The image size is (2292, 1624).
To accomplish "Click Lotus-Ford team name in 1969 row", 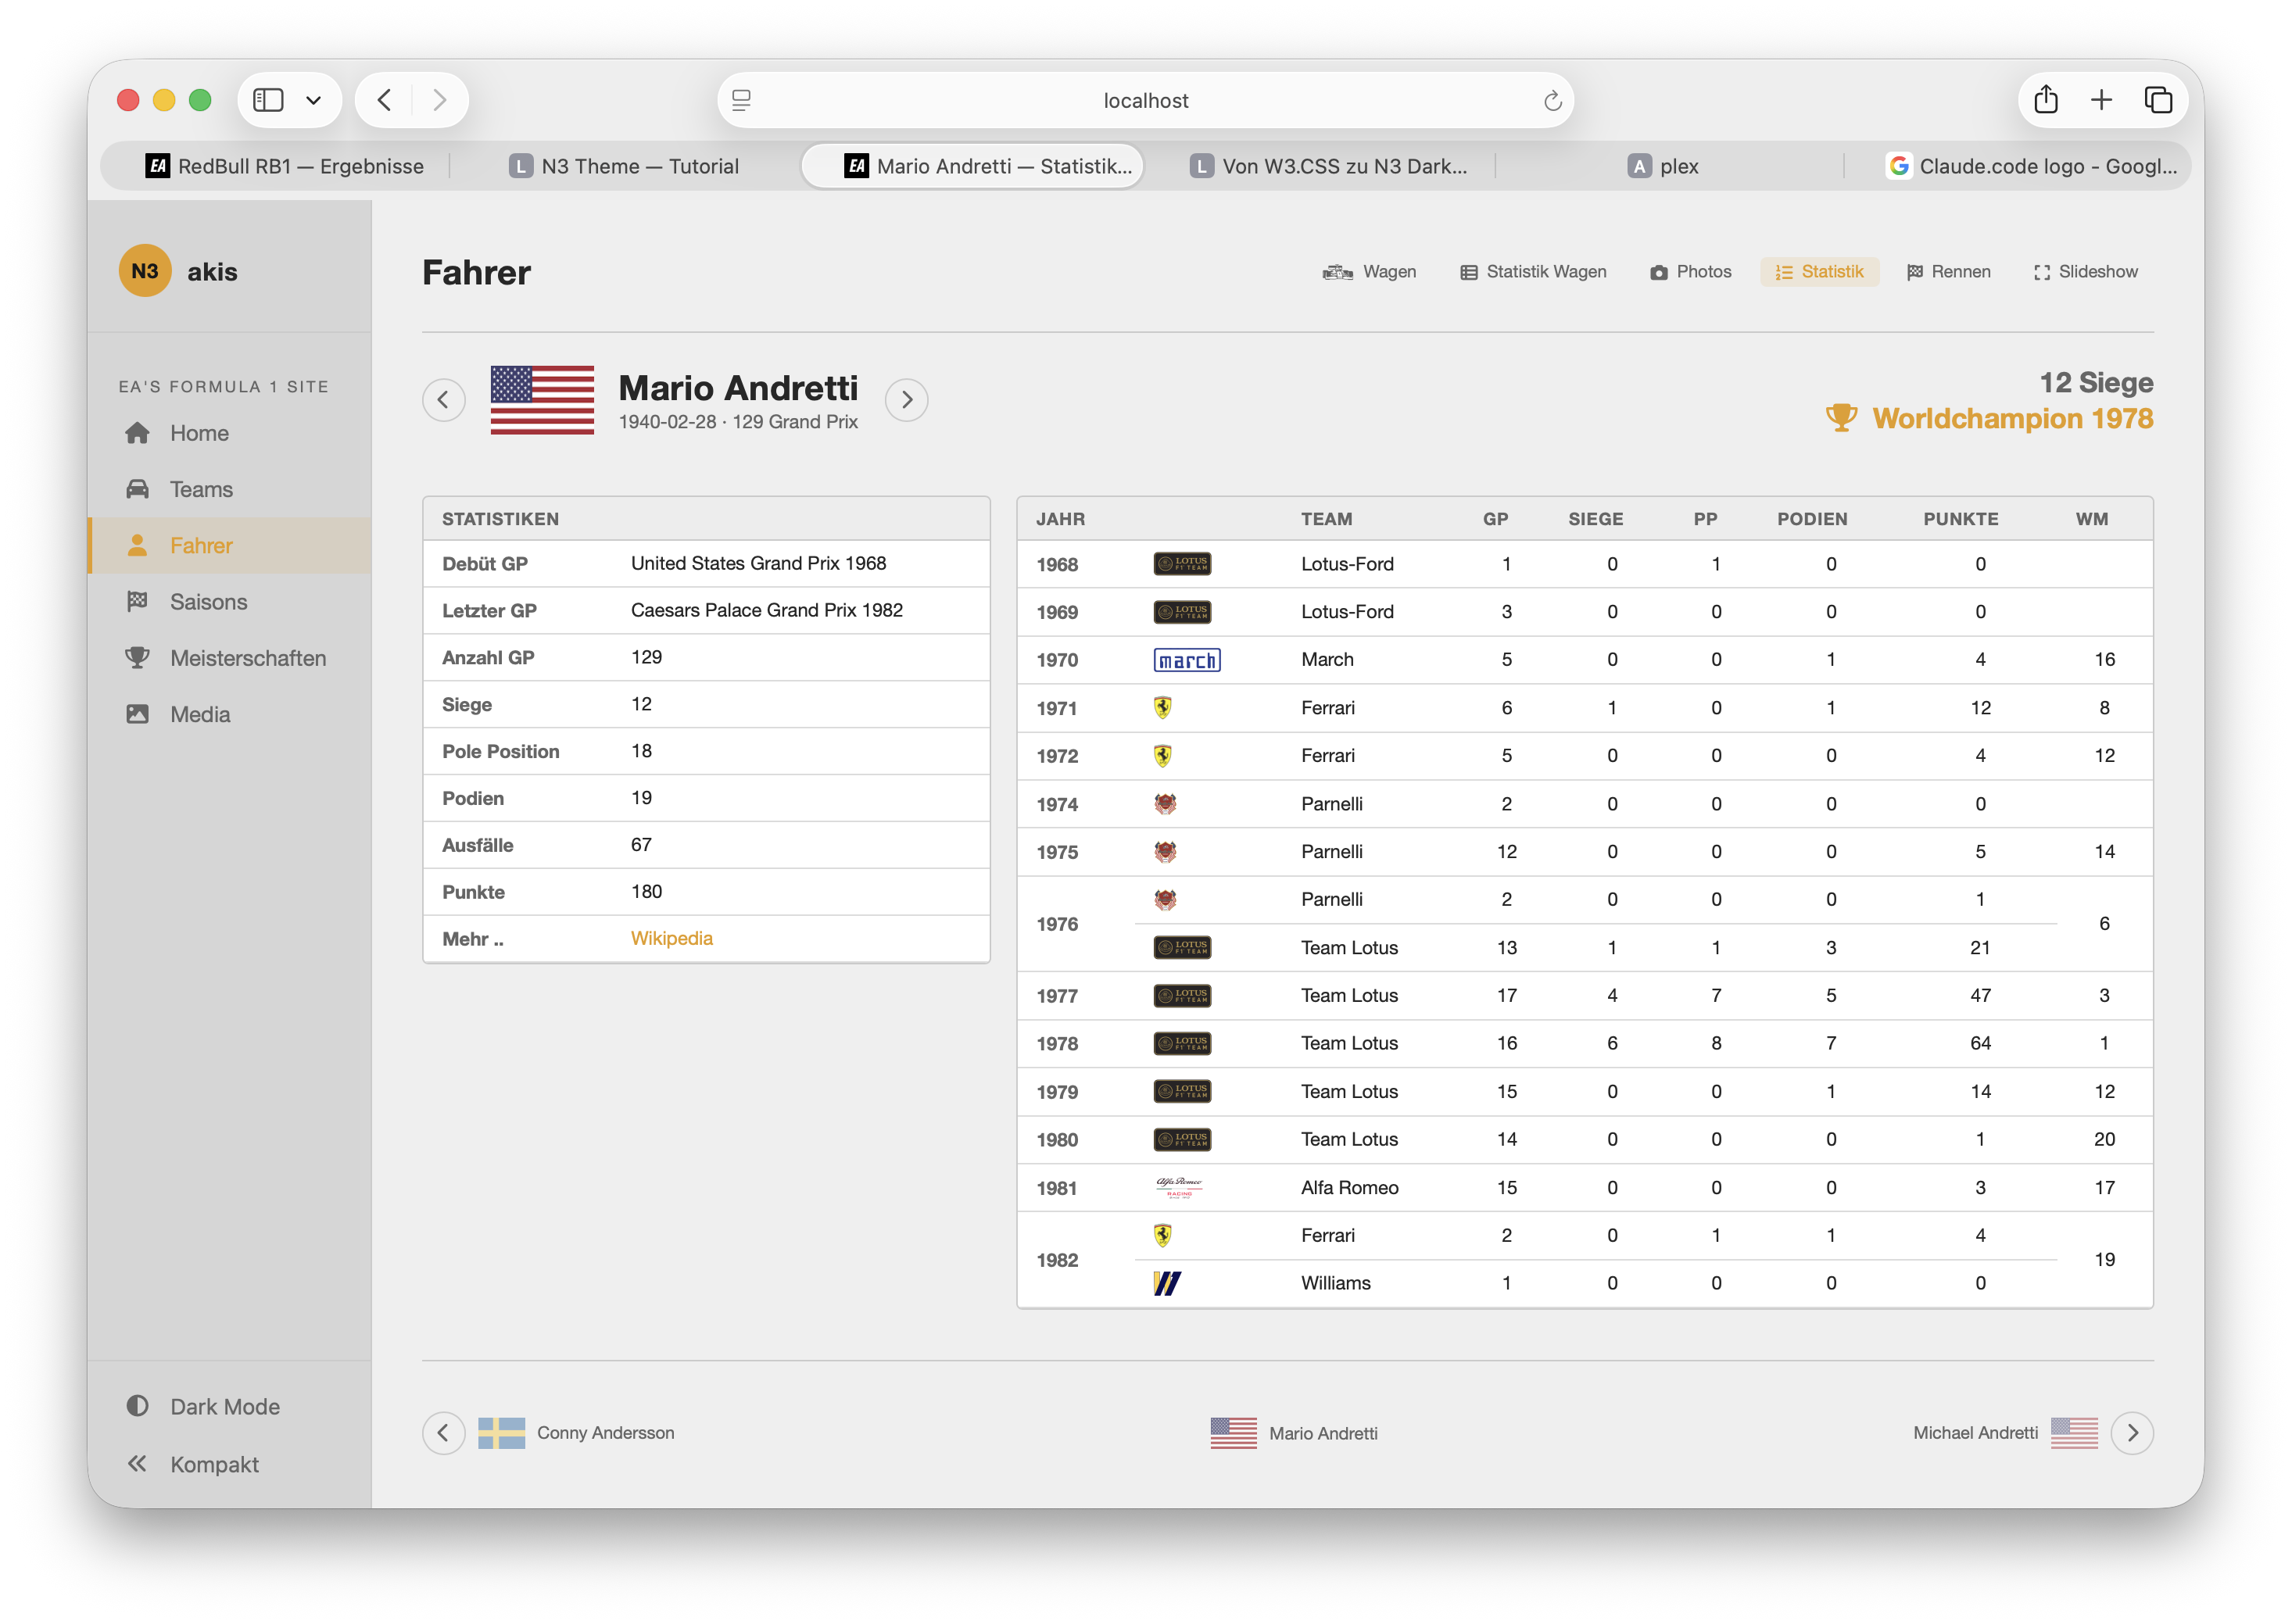I will pos(1347,612).
